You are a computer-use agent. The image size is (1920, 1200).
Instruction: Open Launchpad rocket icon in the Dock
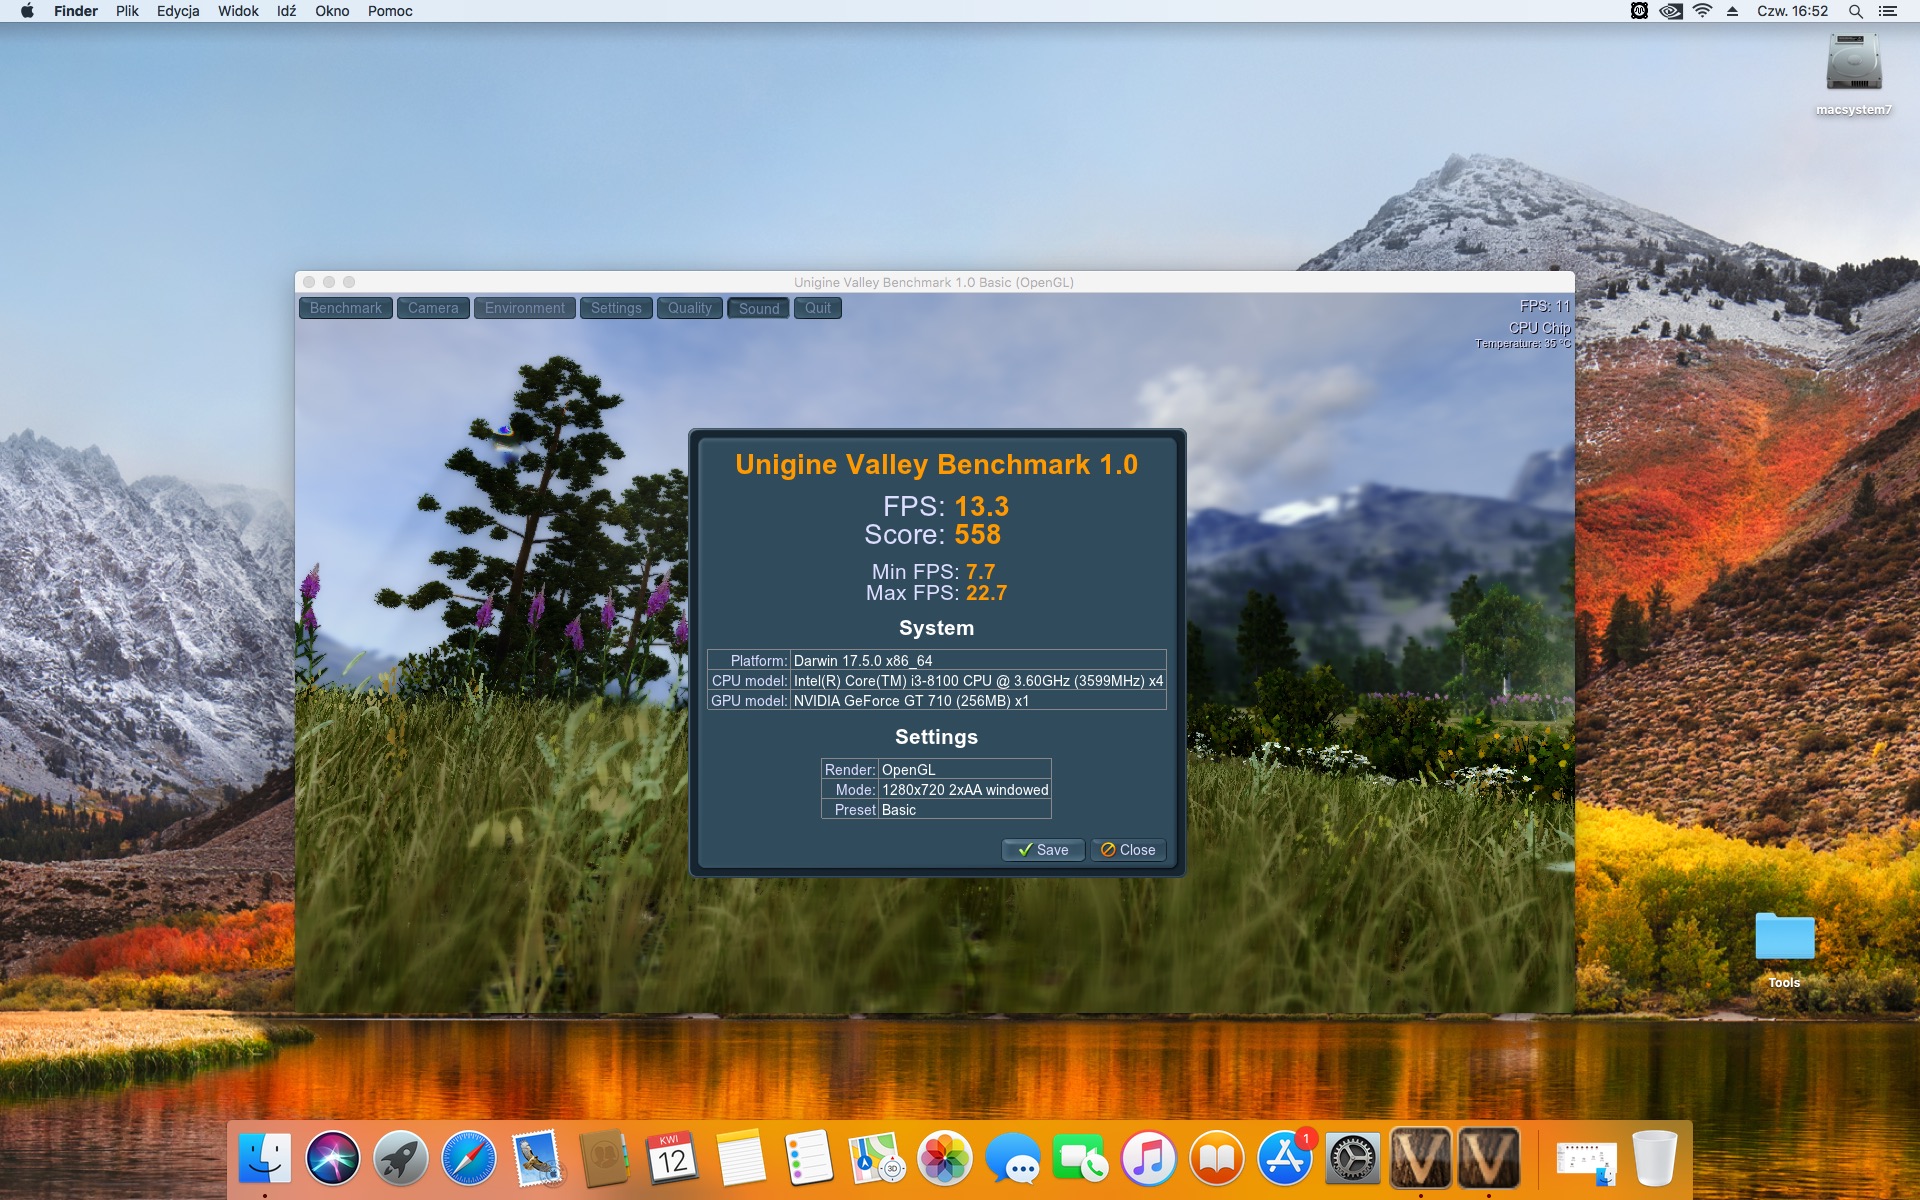click(400, 1160)
